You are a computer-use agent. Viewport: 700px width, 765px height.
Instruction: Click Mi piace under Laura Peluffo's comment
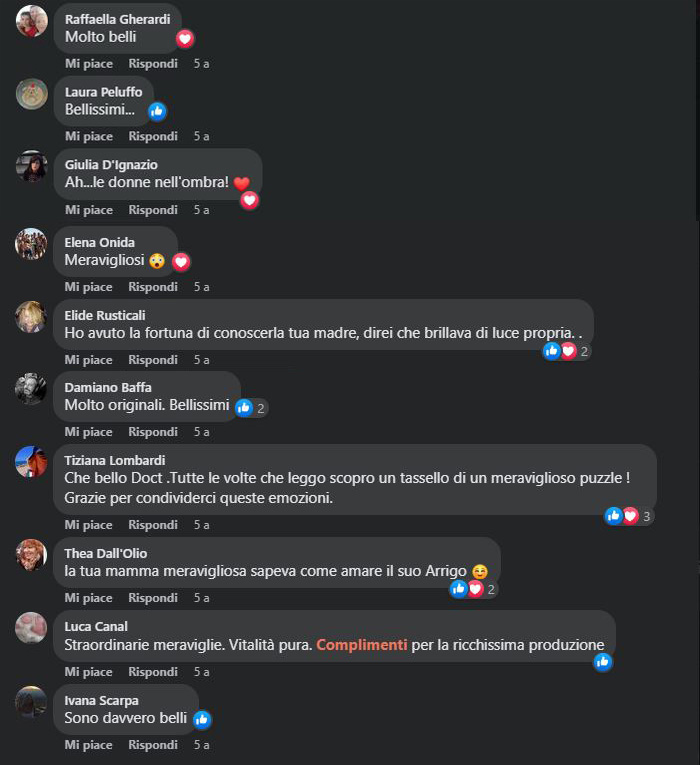(x=89, y=136)
